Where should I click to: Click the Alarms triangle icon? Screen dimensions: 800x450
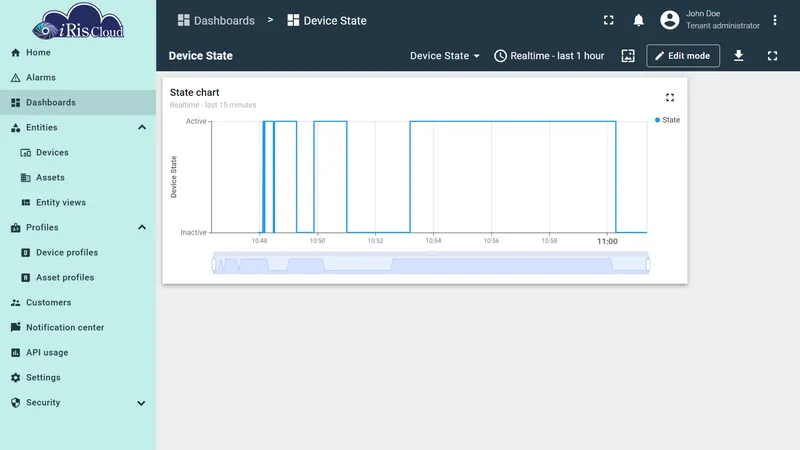(x=15, y=78)
